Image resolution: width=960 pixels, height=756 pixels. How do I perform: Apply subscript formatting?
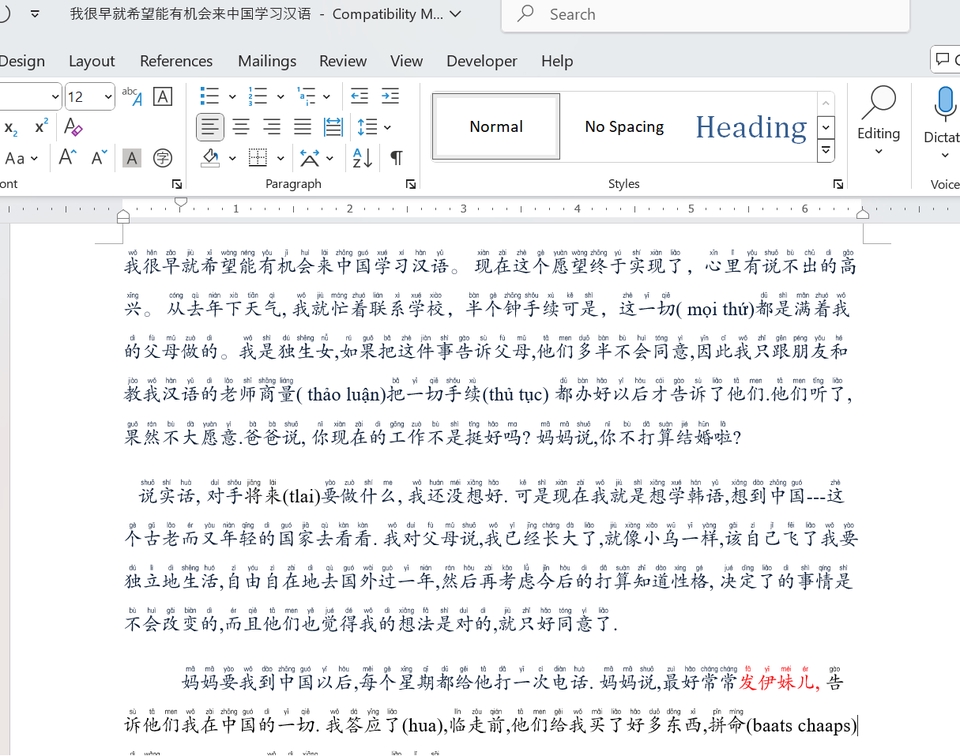pyautogui.click(x=11, y=127)
